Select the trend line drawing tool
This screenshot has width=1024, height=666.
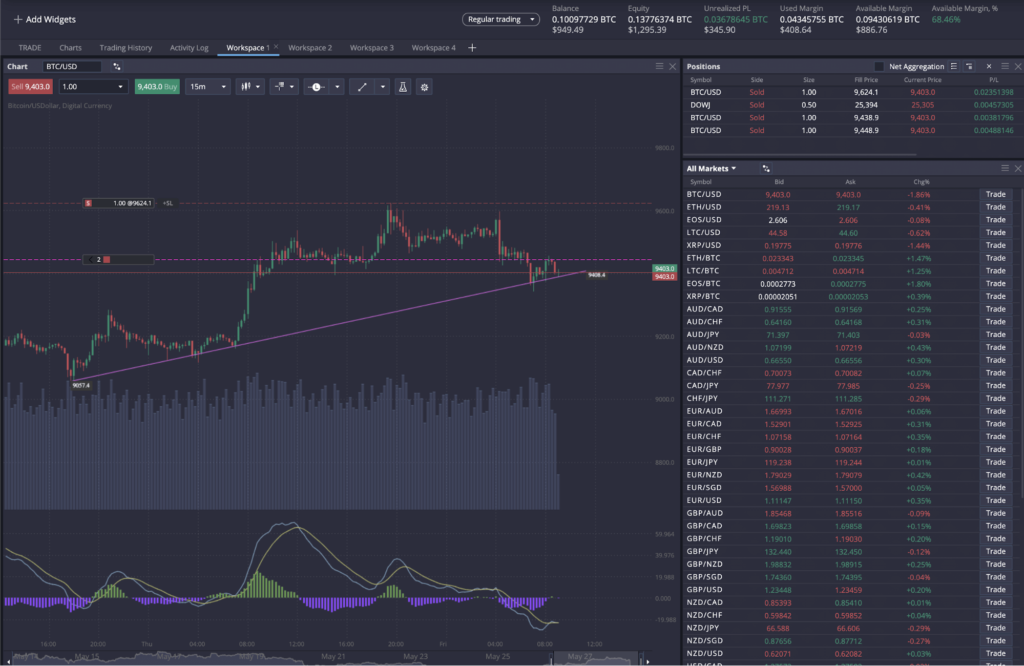357,87
